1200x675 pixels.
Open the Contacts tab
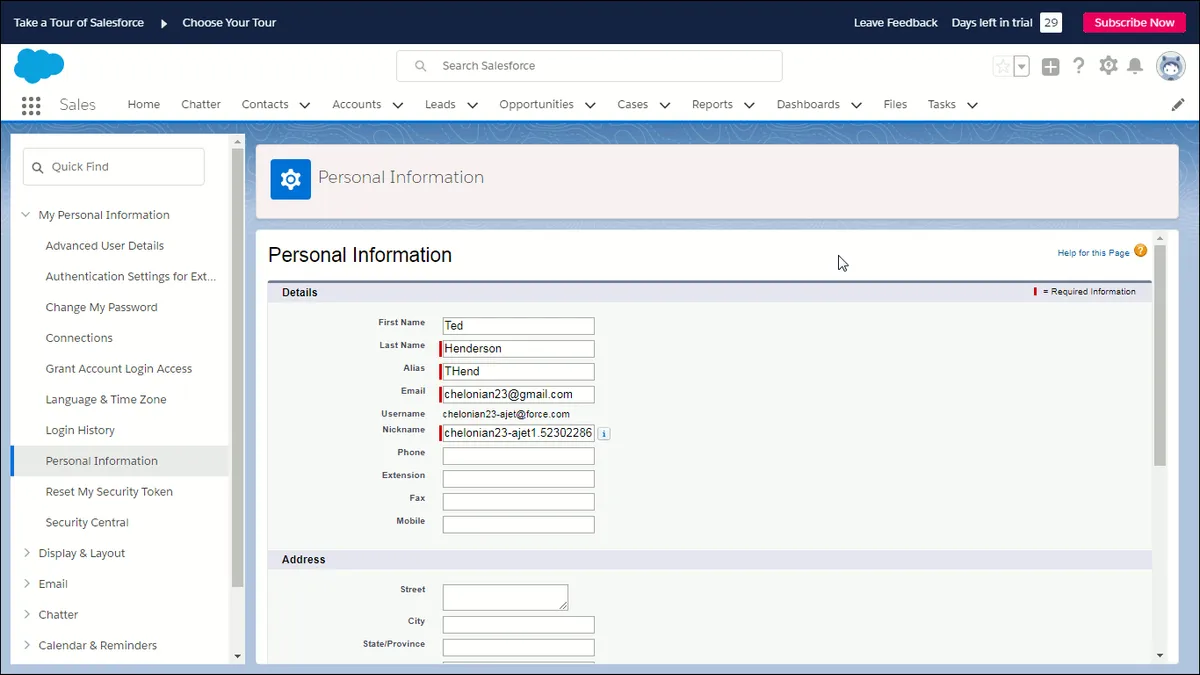point(265,104)
